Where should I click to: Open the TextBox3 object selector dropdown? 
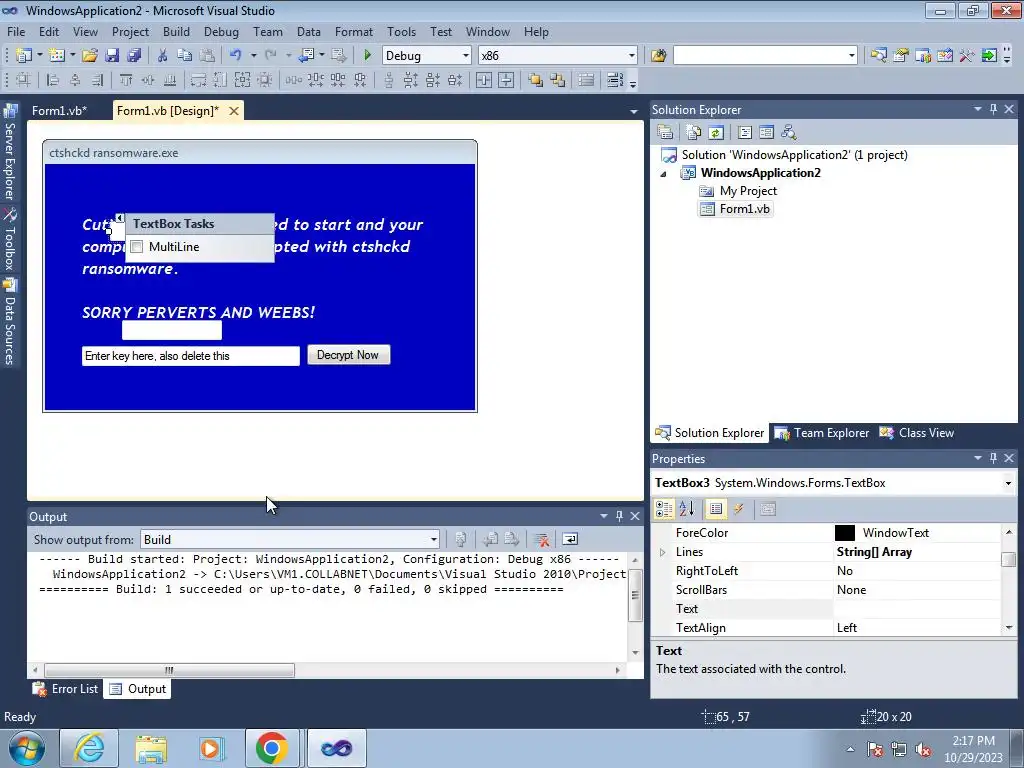(x=1008, y=483)
